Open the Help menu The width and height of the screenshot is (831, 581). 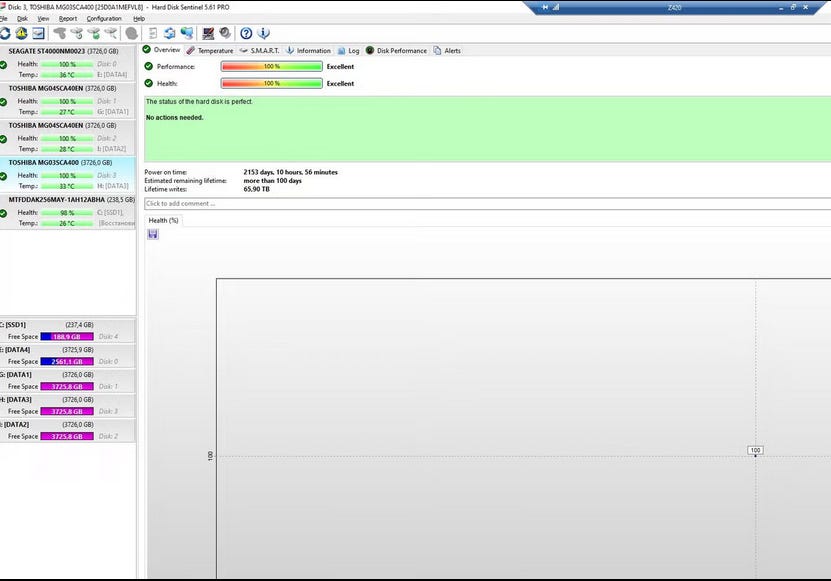click(139, 19)
